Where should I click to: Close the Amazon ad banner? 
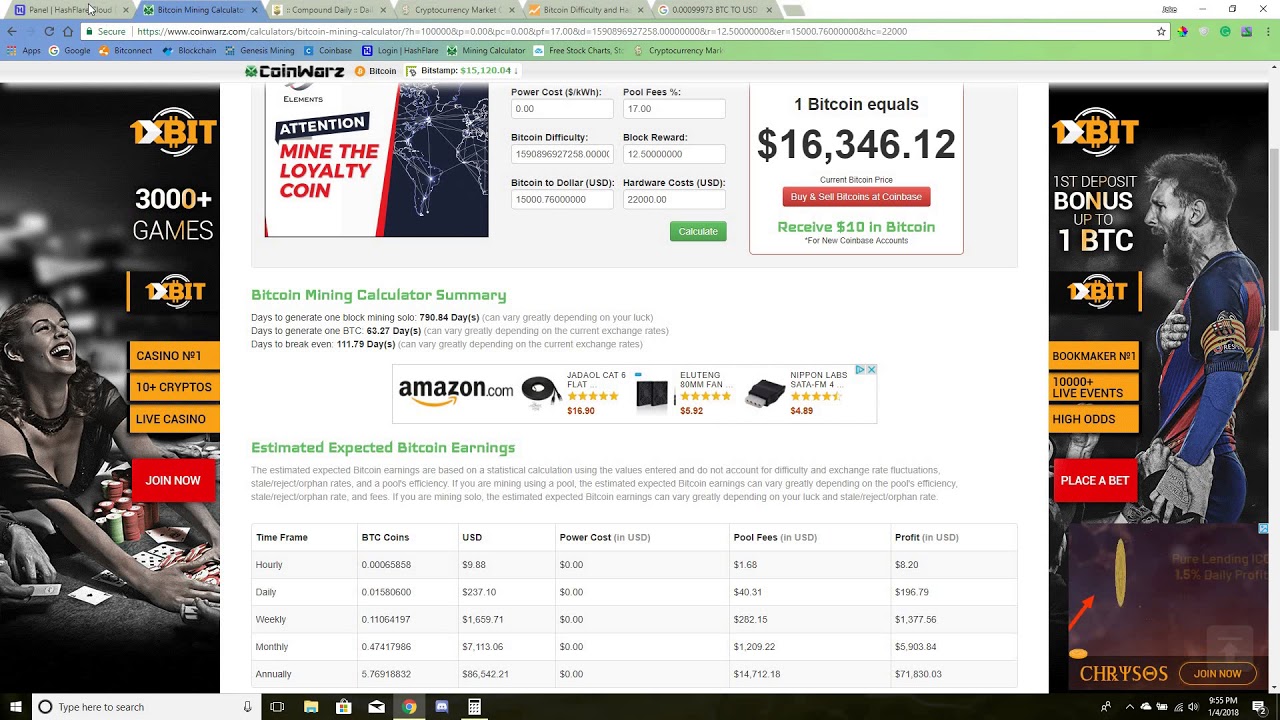(x=871, y=370)
